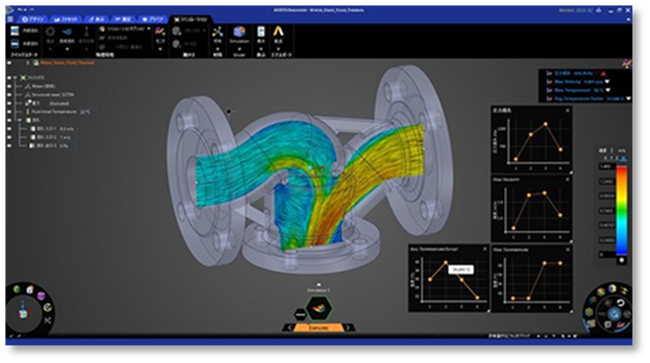Open the Simulation Options dropdown arrow
Screen dimensions: 650x363
coord(149,29)
